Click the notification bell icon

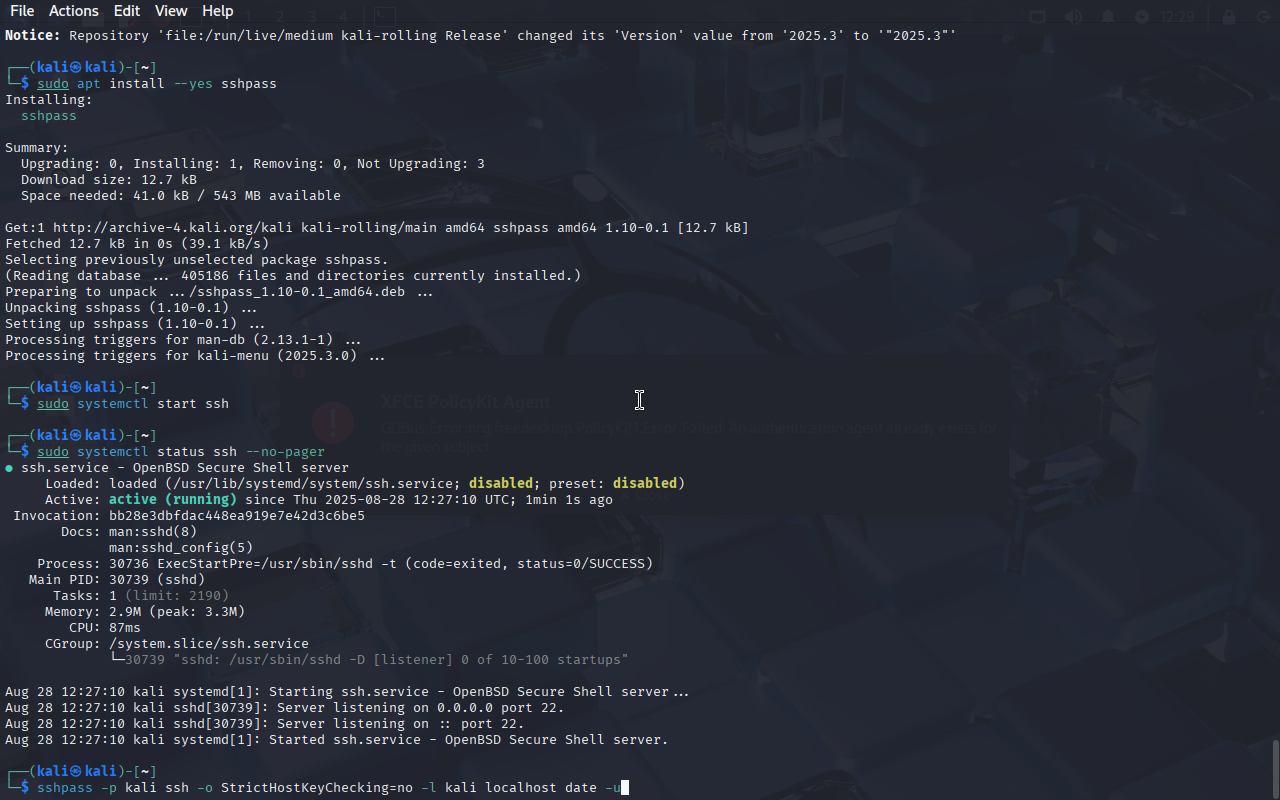1108,17
